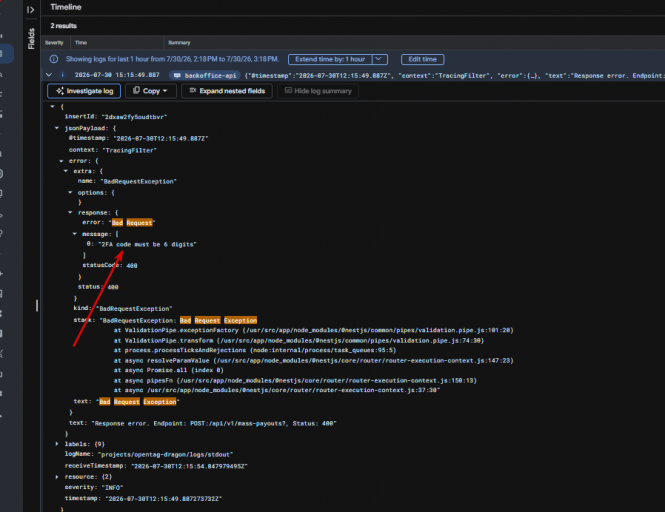
Task: Click the Edit time button
Action: 422,59
